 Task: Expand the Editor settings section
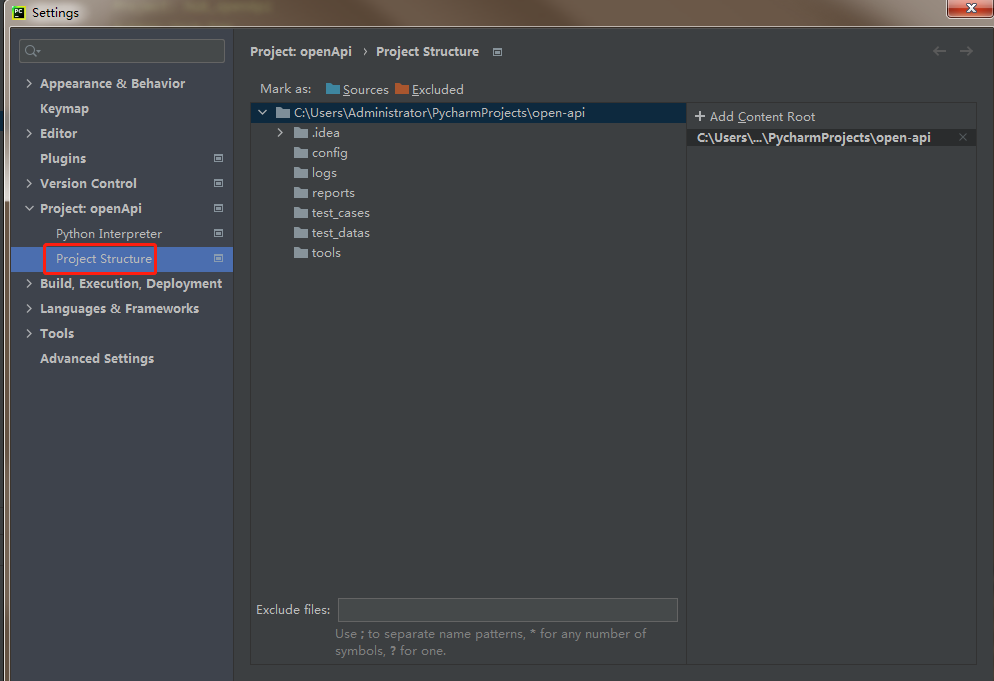29,133
